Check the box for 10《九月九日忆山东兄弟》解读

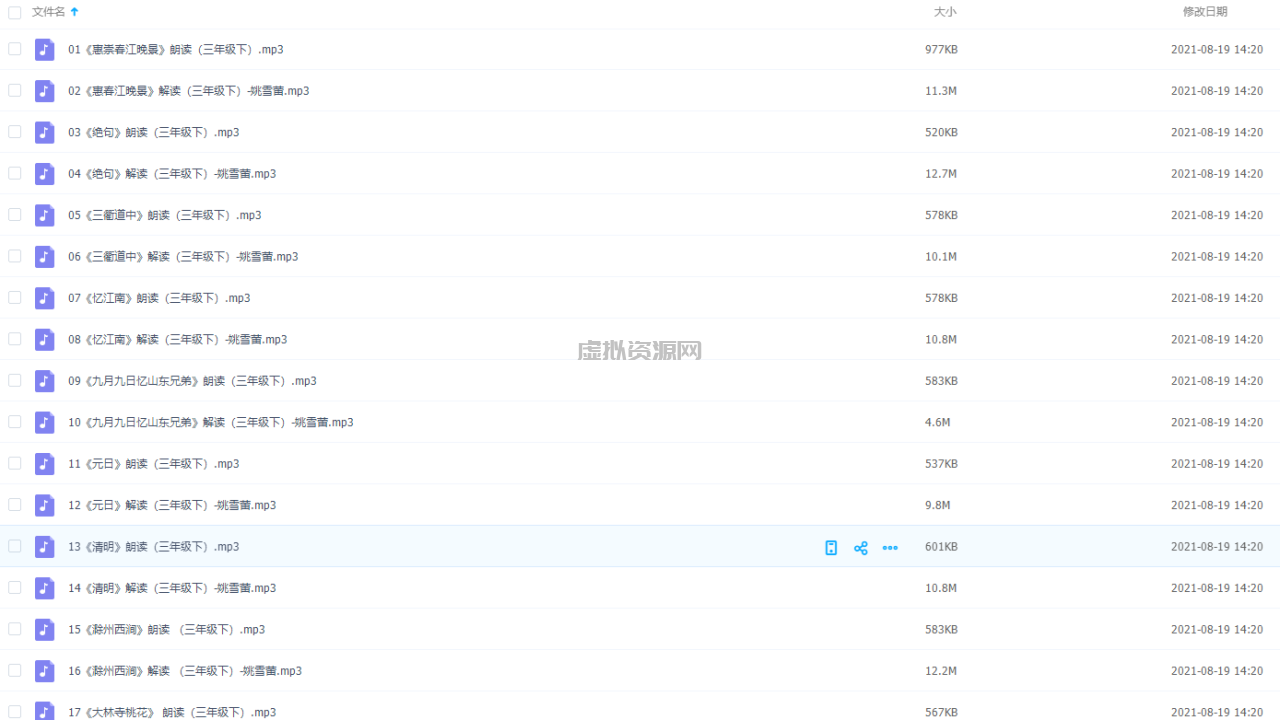pyautogui.click(x=14, y=422)
